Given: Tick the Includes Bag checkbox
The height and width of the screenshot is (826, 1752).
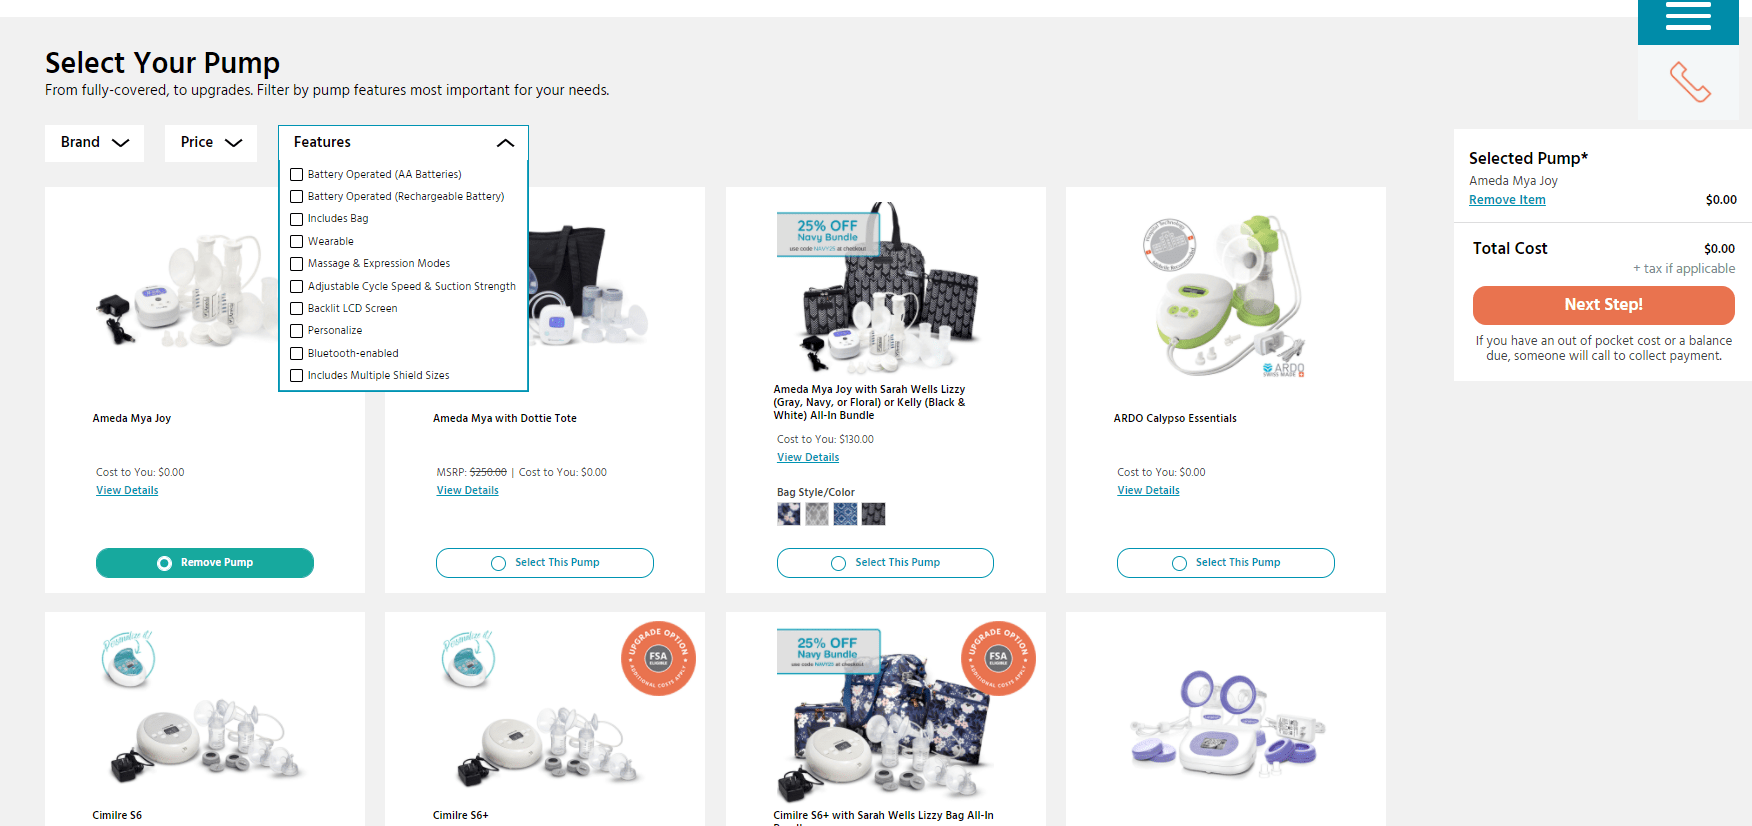Looking at the screenshot, I should point(297,219).
